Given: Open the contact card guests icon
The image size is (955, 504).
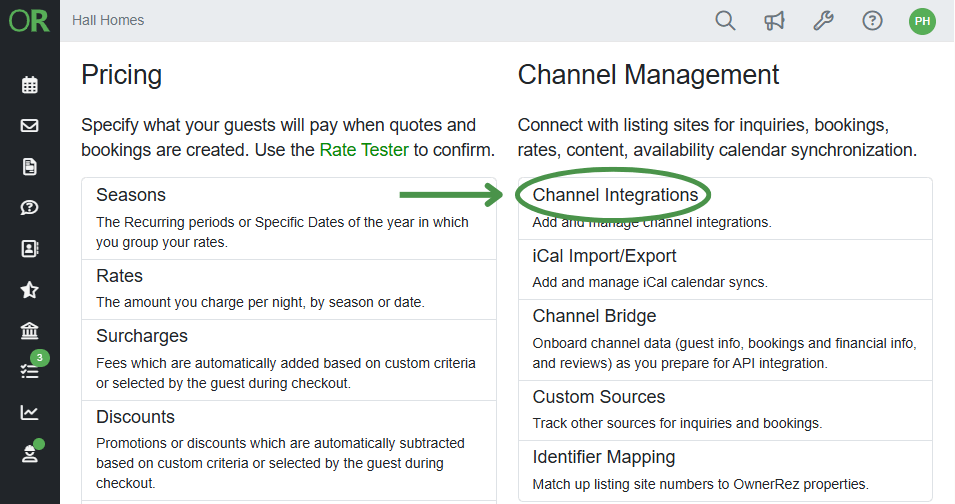Looking at the screenshot, I should point(30,249).
